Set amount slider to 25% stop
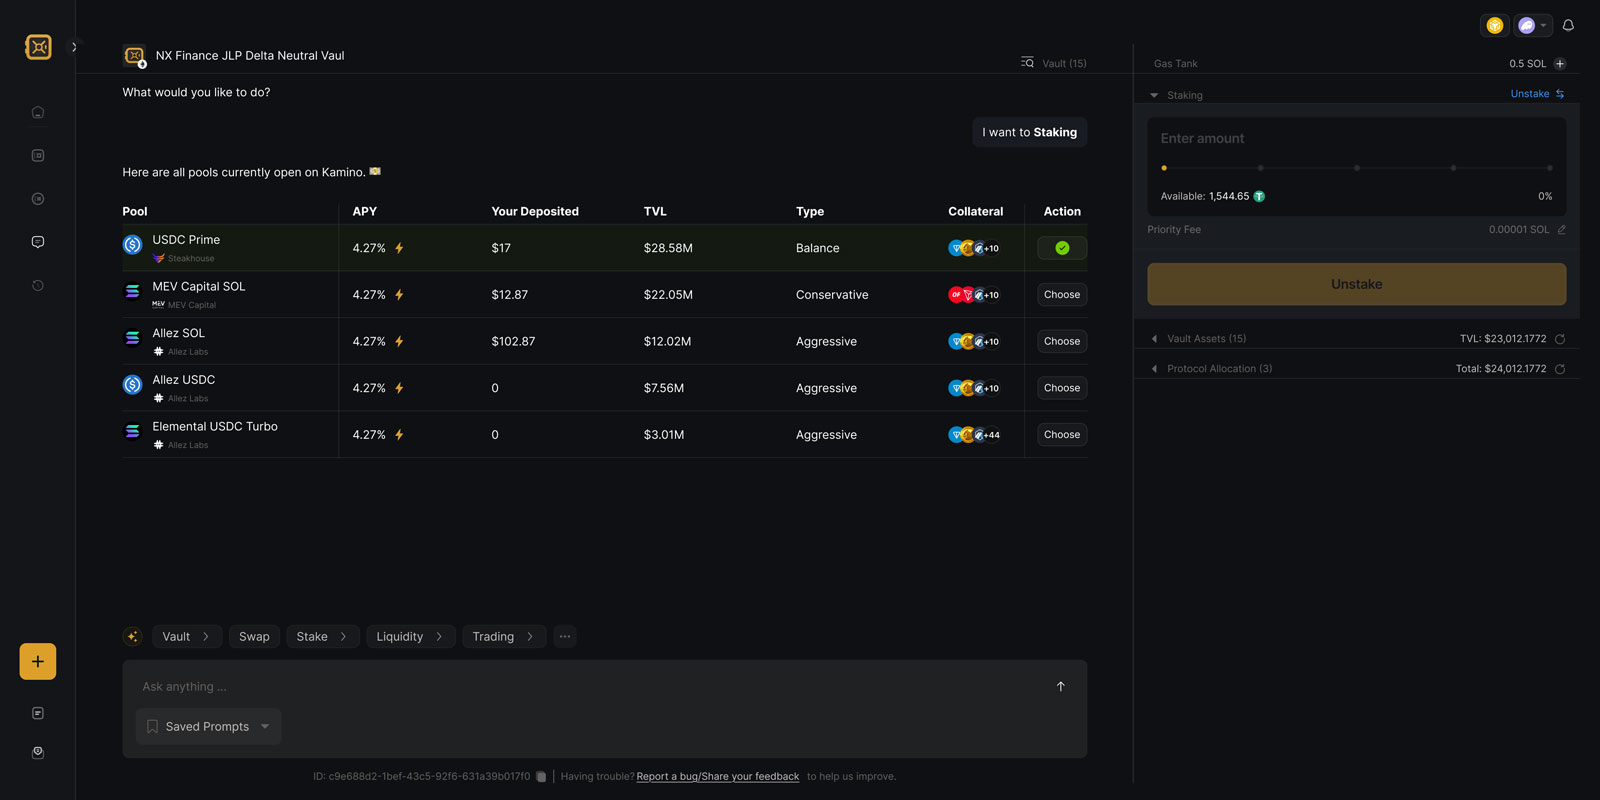 click(x=1260, y=168)
